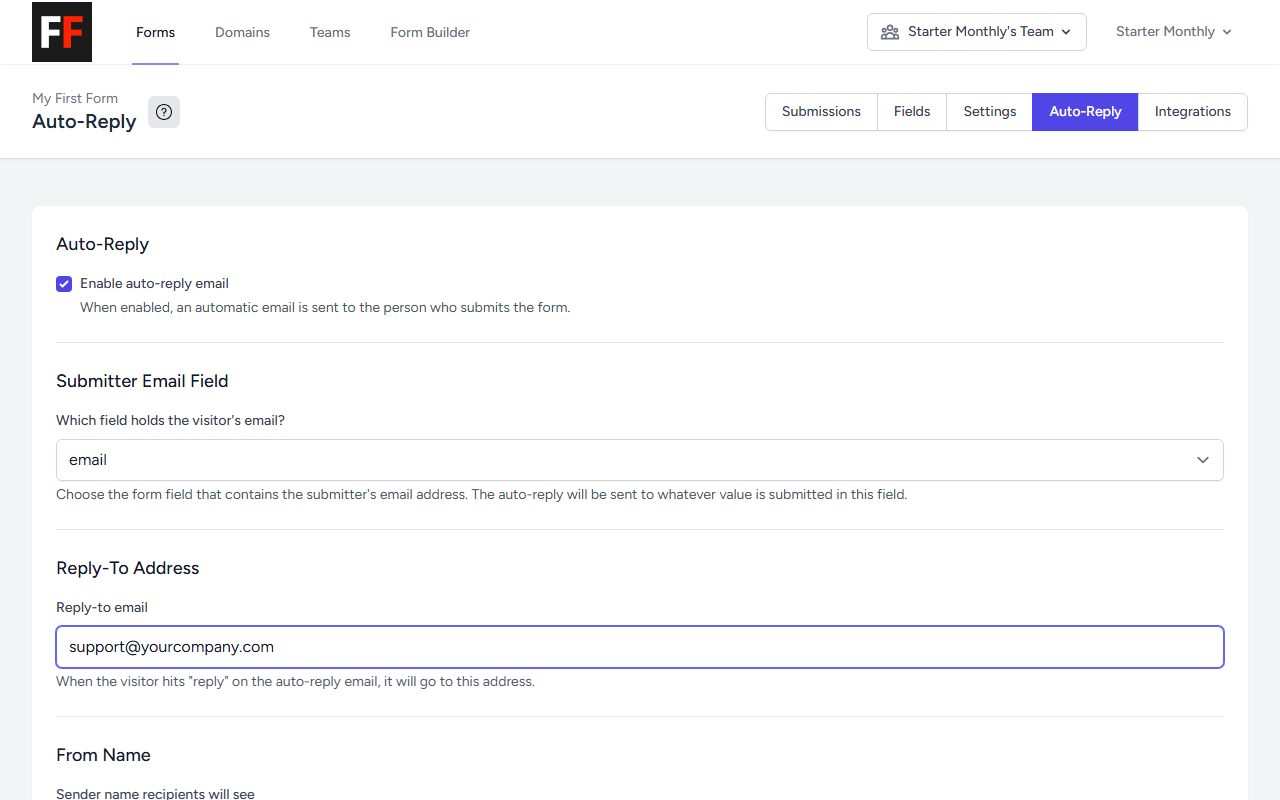Open the visitor's email field dropdown
This screenshot has width=1280, height=800.
point(640,460)
